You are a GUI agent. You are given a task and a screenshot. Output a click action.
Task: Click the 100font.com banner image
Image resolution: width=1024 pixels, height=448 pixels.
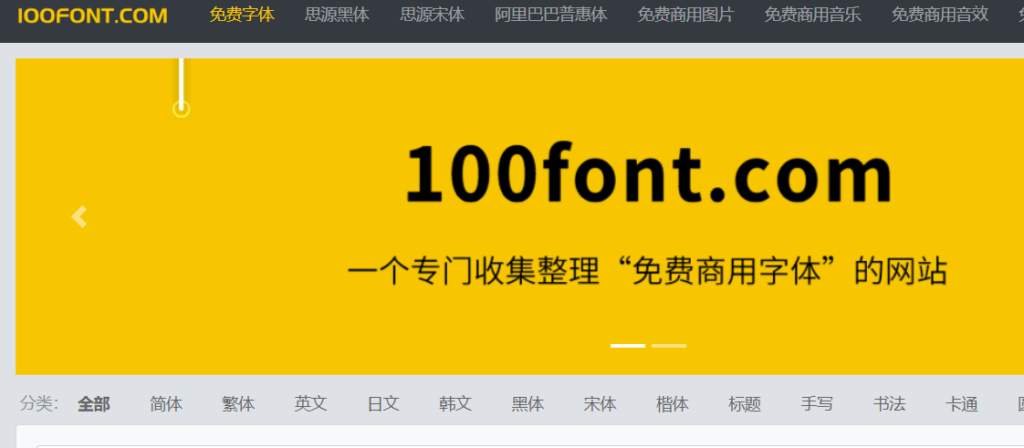point(520,216)
